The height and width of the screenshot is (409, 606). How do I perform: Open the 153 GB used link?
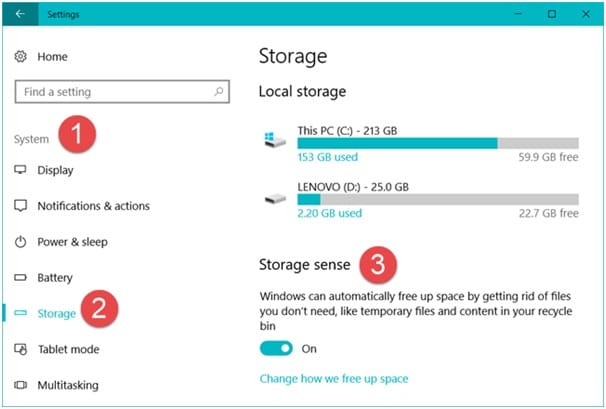[328, 157]
